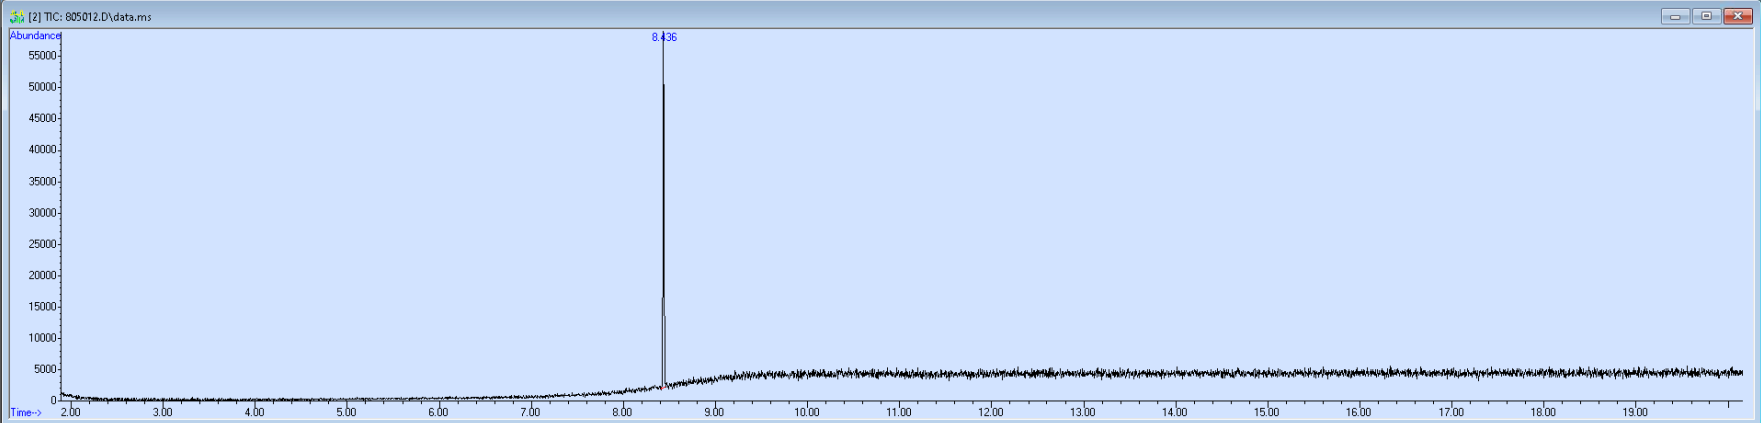Image resolution: width=1761 pixels, height=423 pixels.
Task: Click the 8.436 peak retention time label
Action: pos(664,37)
